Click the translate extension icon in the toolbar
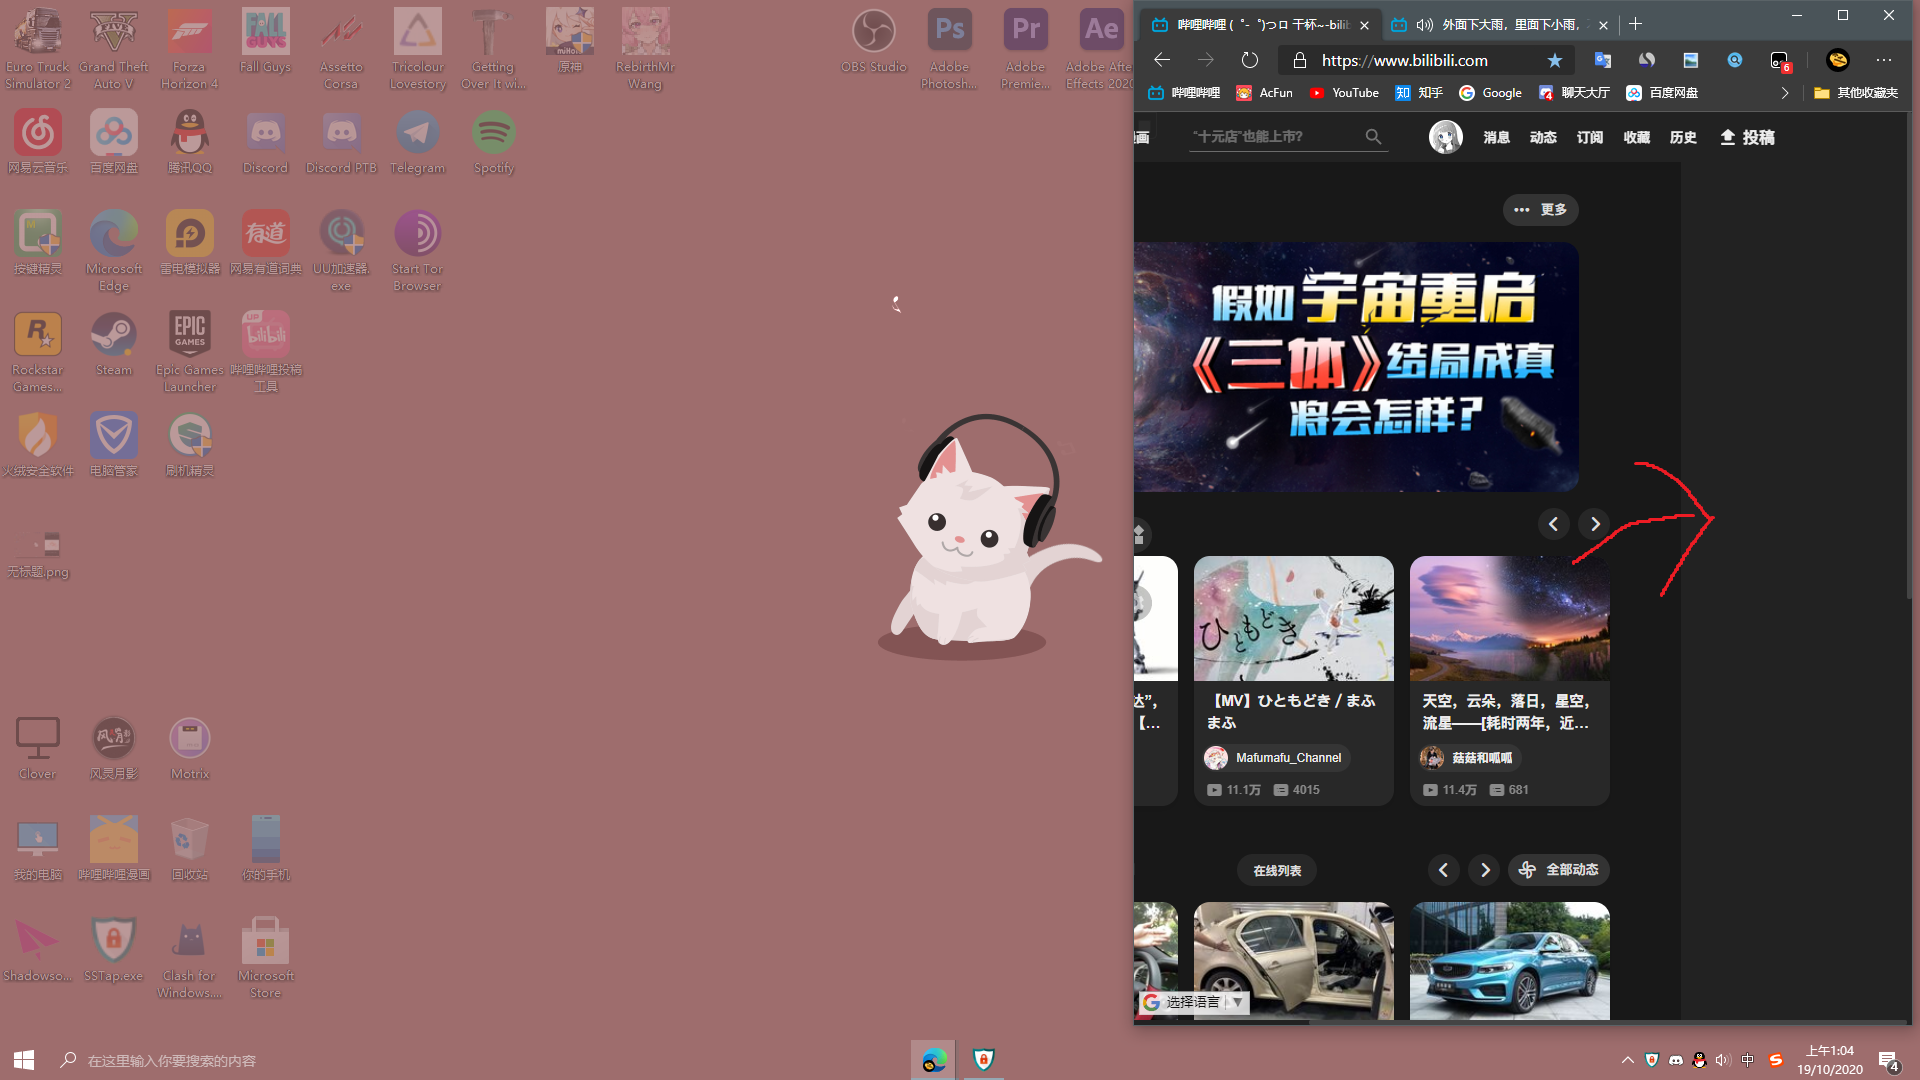The width and height of the screenshot is (1920, 1080). pos(1603,60)
